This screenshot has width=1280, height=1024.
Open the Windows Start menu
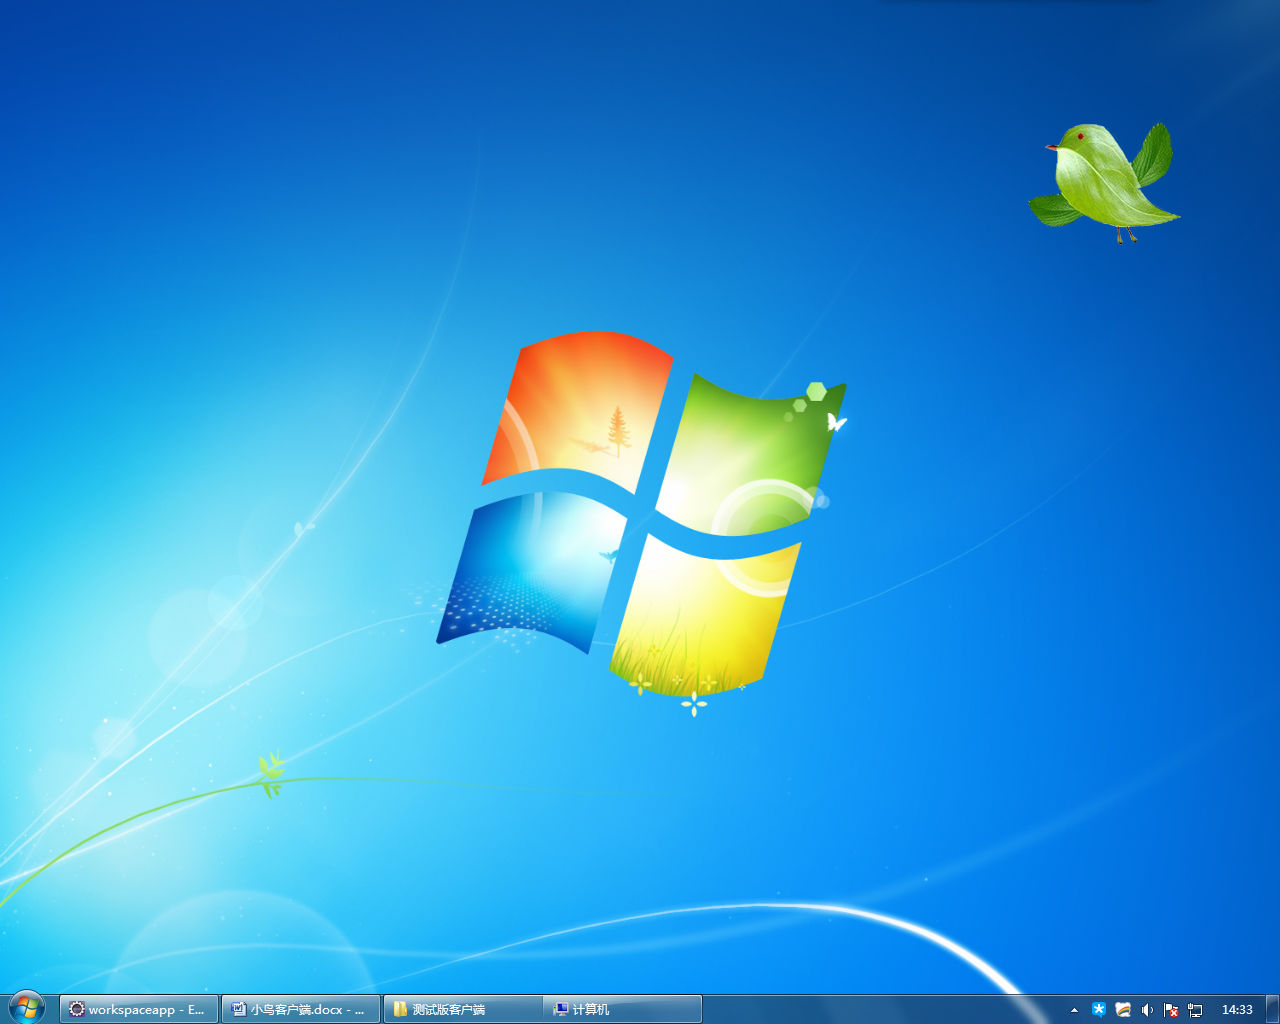26,1008
